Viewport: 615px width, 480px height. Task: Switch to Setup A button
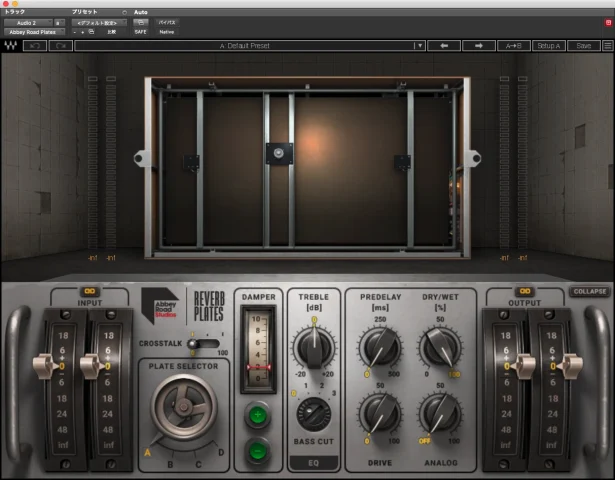[x=548, y=45]
